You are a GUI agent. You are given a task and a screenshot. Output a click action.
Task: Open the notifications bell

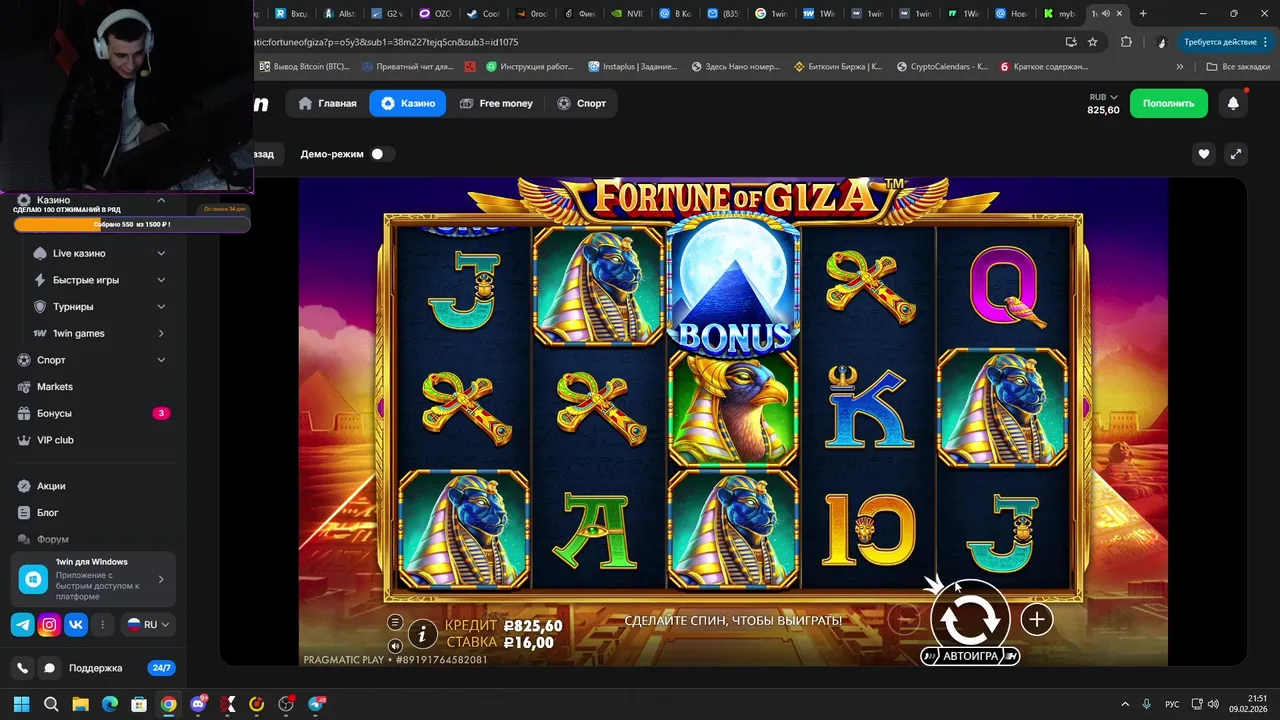tap(1233, 103)
